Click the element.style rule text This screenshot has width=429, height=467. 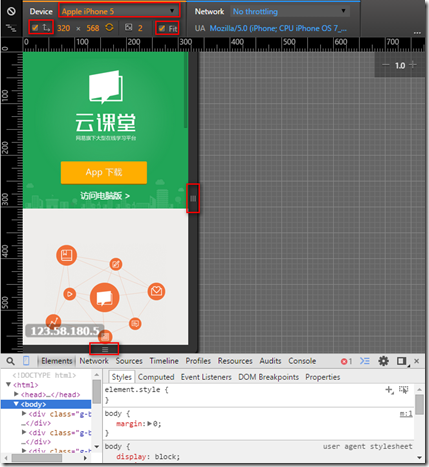click(x=137, y=390)
